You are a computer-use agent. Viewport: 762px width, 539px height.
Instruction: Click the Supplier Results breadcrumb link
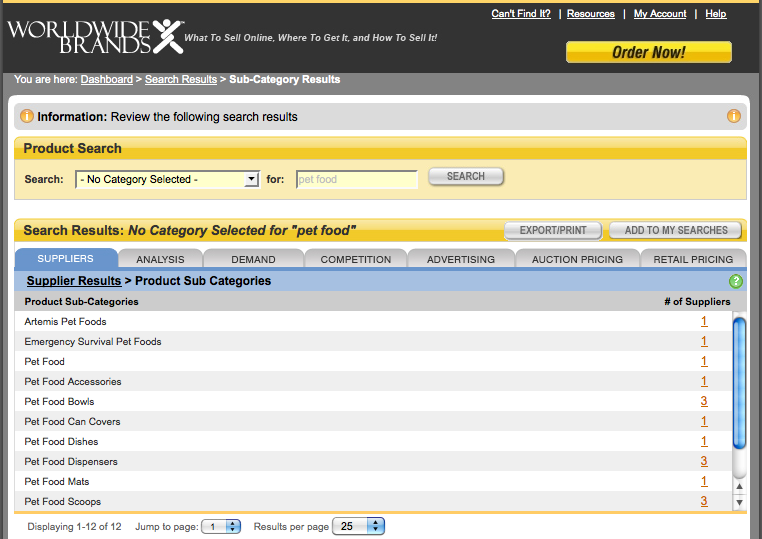pos(74,281)
